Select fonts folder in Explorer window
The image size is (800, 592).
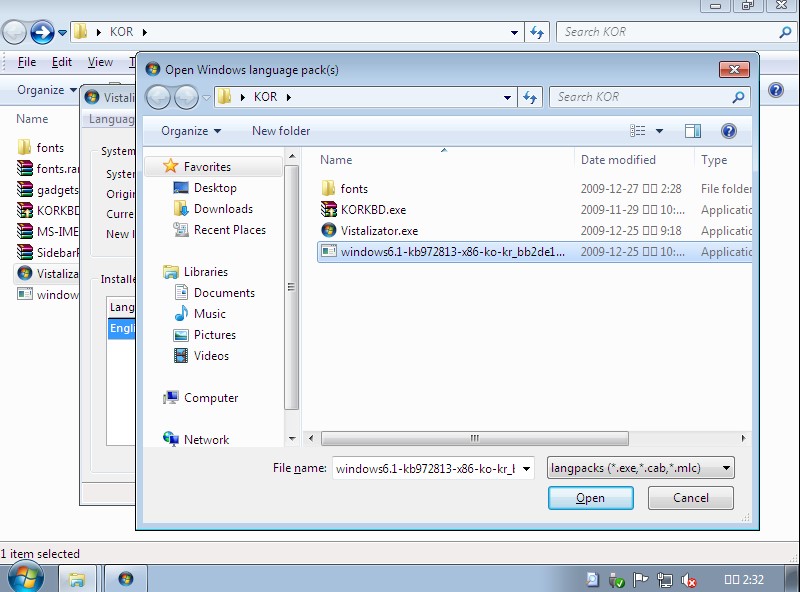pyautogui.click(x=41, y=147)
